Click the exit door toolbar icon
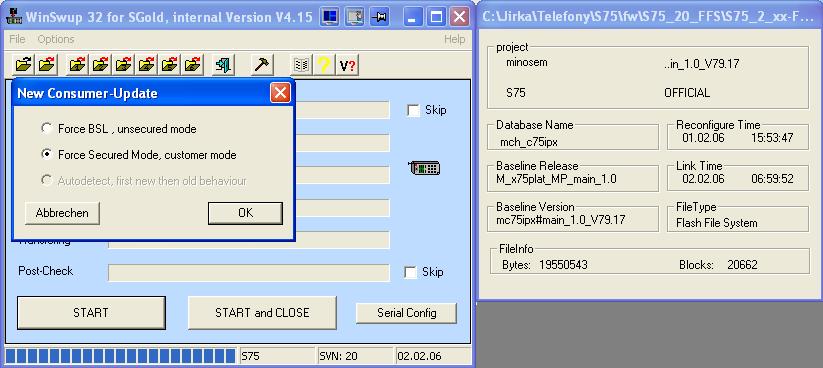823x368 pixels. pos(223,65)
